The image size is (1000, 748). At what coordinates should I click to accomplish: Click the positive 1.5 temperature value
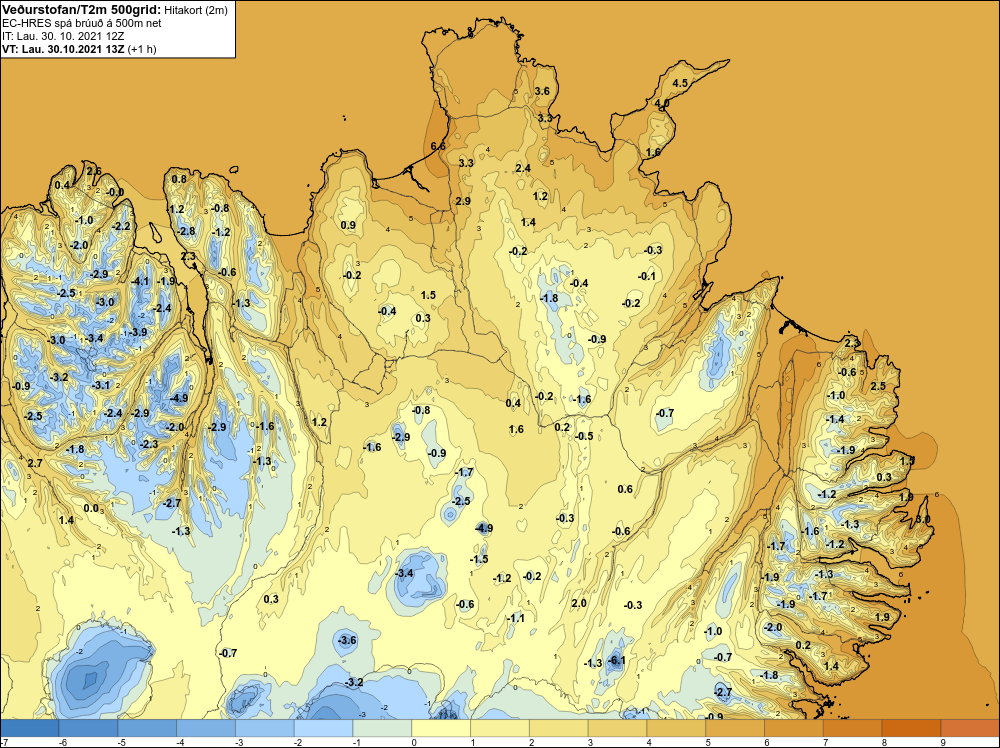tap(428, 295)
